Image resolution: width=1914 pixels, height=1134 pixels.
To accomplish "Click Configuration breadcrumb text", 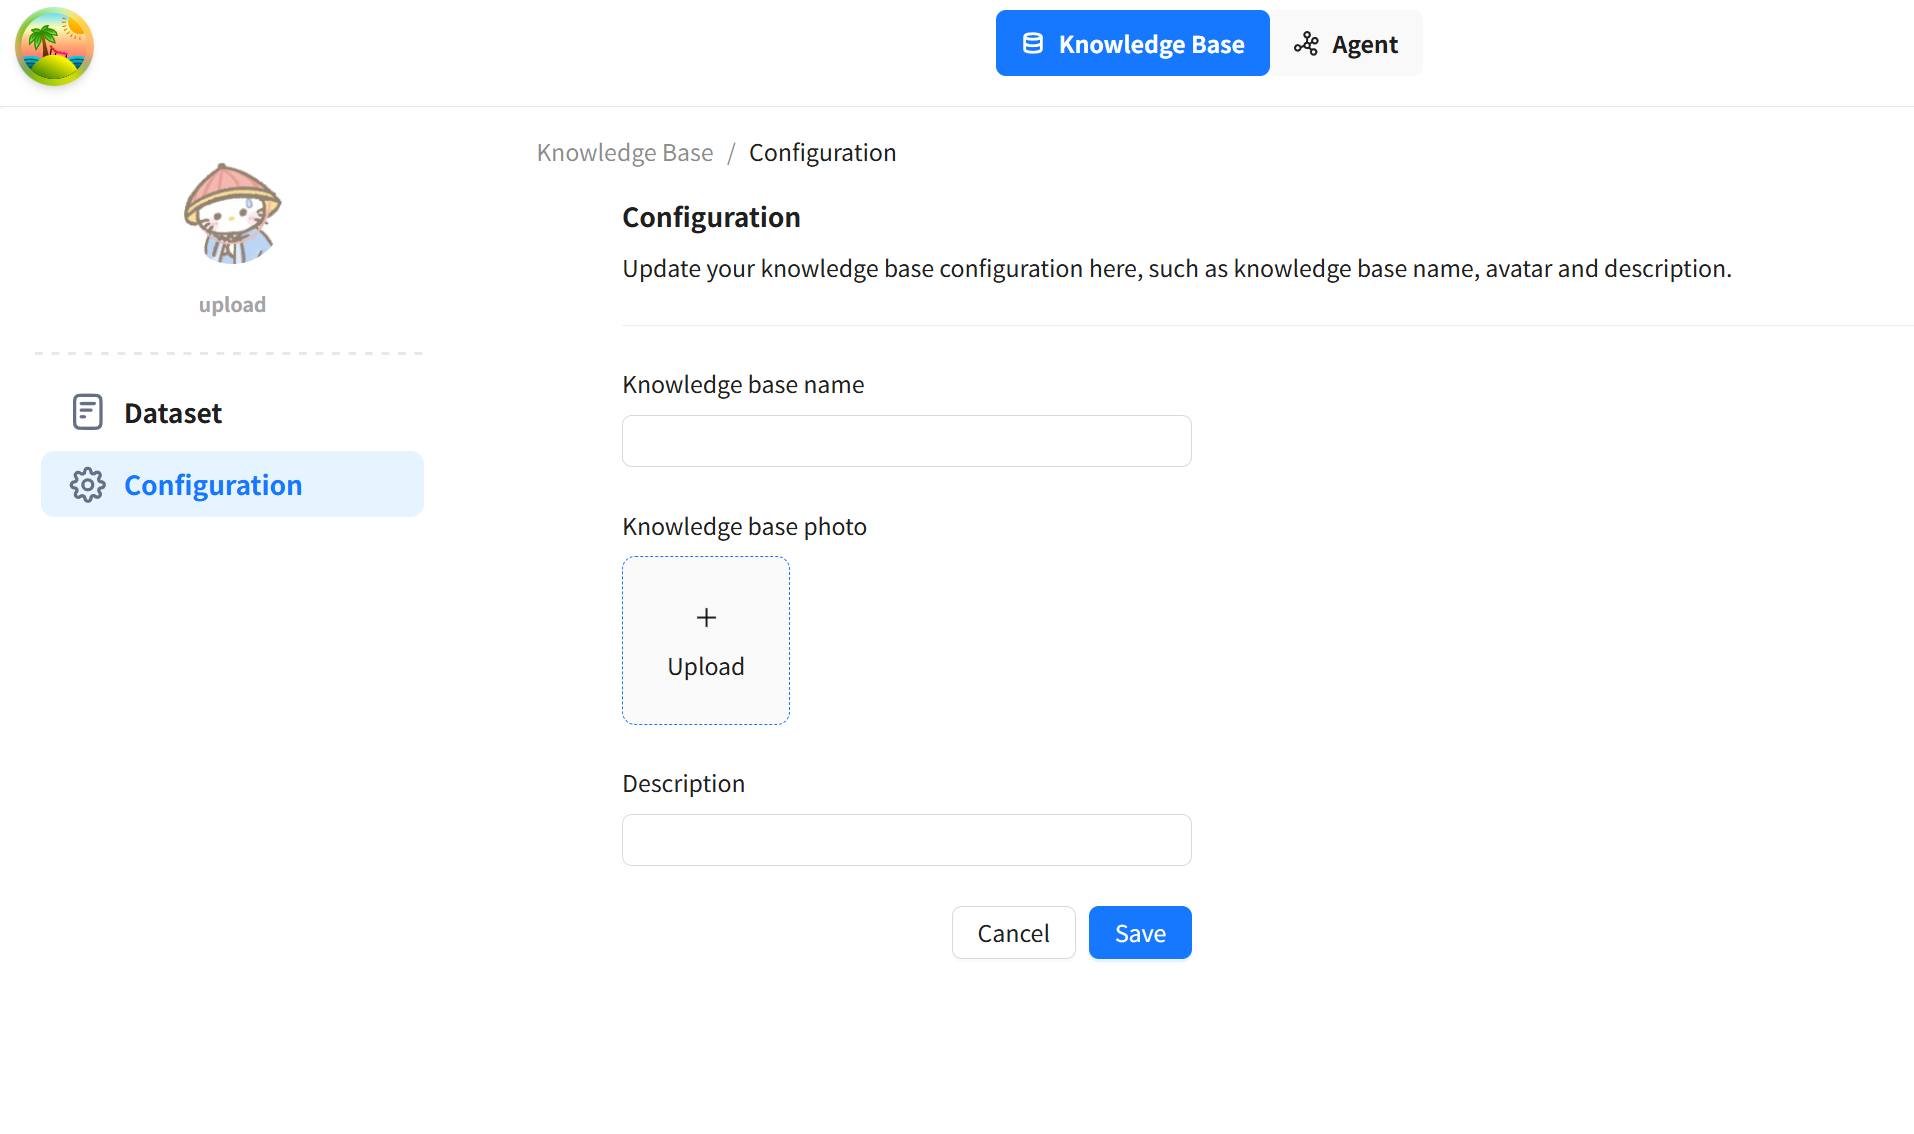I will point(822,153).
